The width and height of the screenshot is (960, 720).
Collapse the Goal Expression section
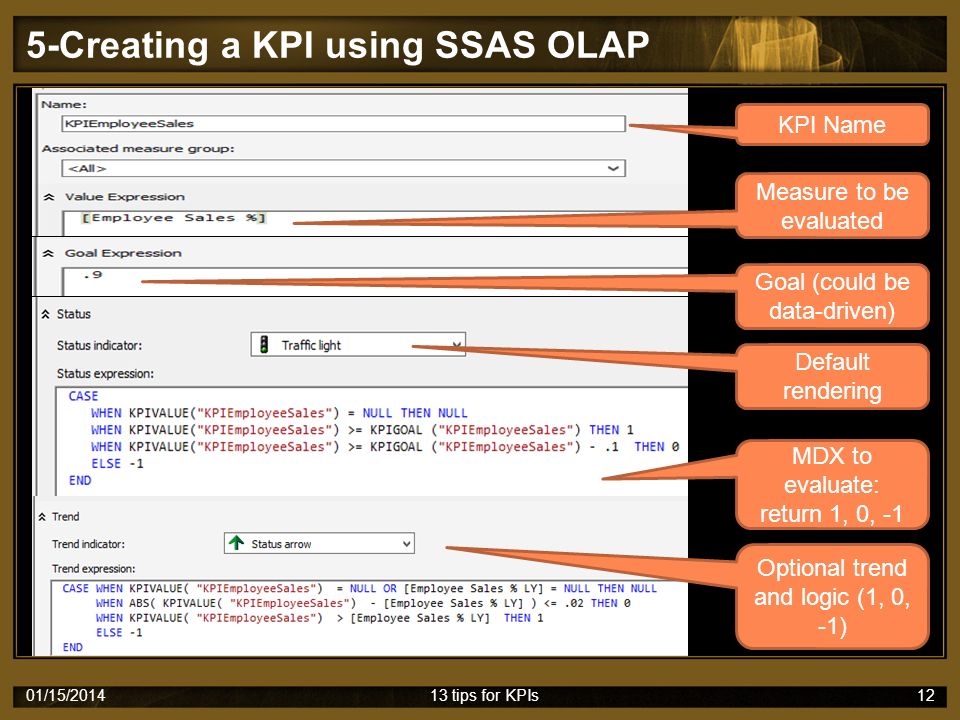coord(48,253)
